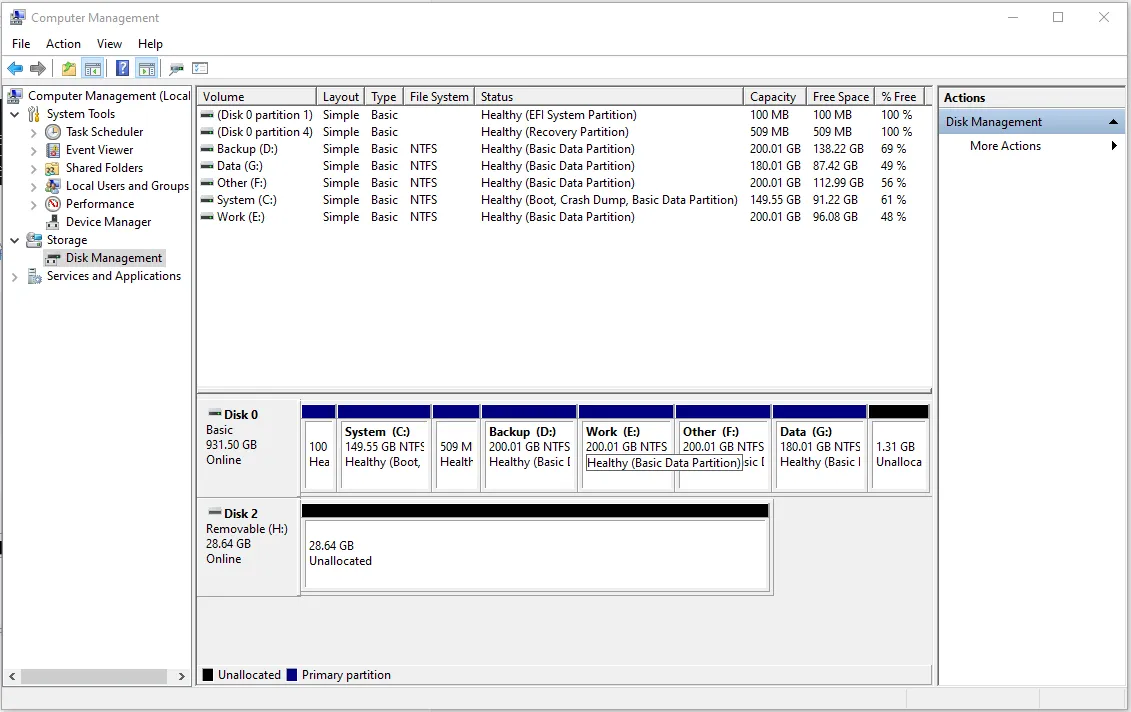The image size is (1131, 712).
Task: Collapse the Disk Management actions section
Action: point(1113,122)
